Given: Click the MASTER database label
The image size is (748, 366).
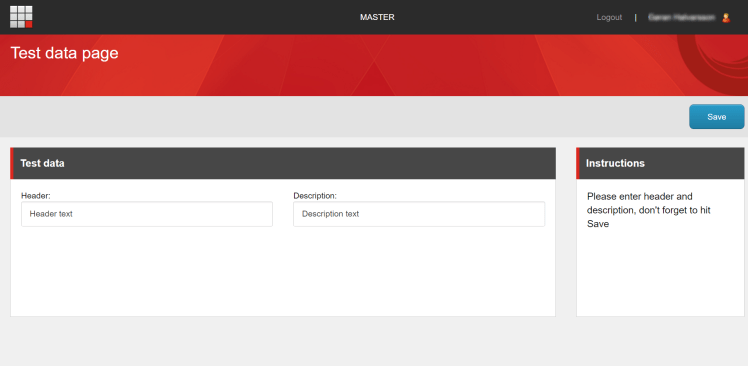Looking at the screenshot, I should [377, 17].
